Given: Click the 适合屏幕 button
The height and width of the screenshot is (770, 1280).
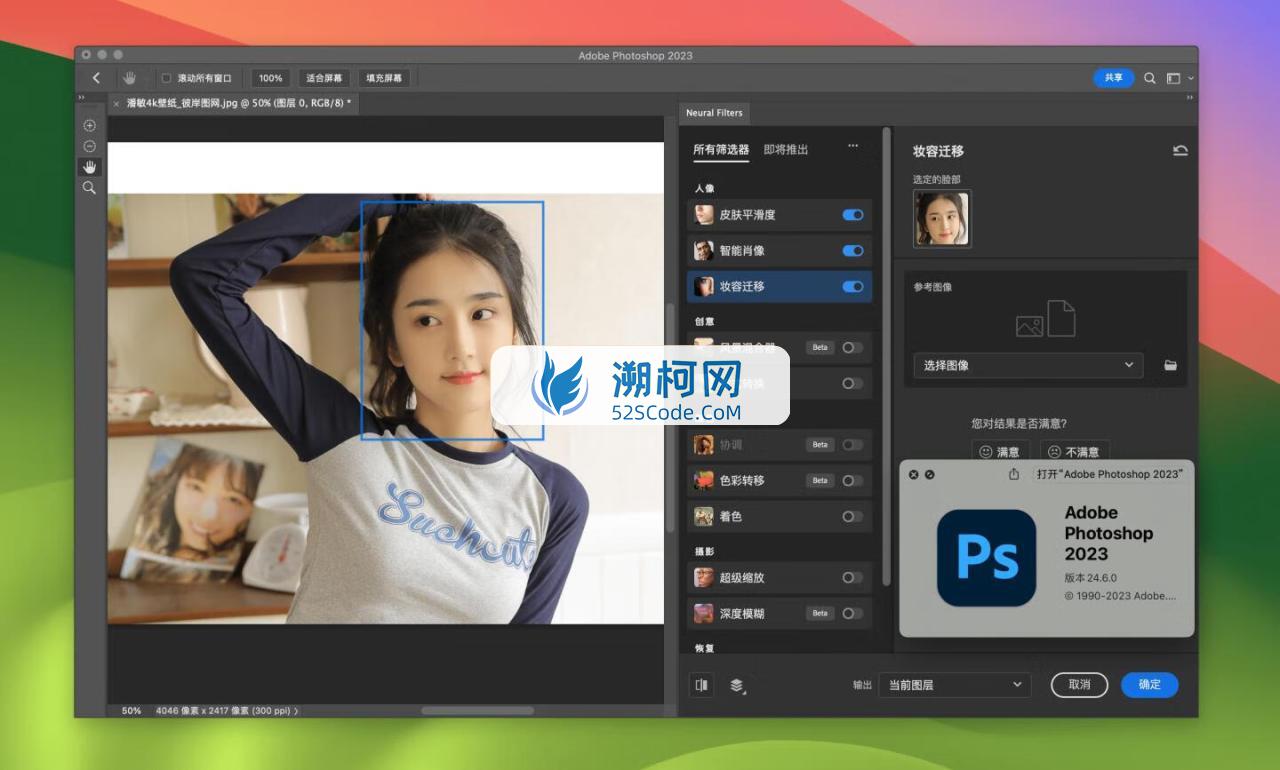Looking at the screenshot, I should click(x=324, y=78).
